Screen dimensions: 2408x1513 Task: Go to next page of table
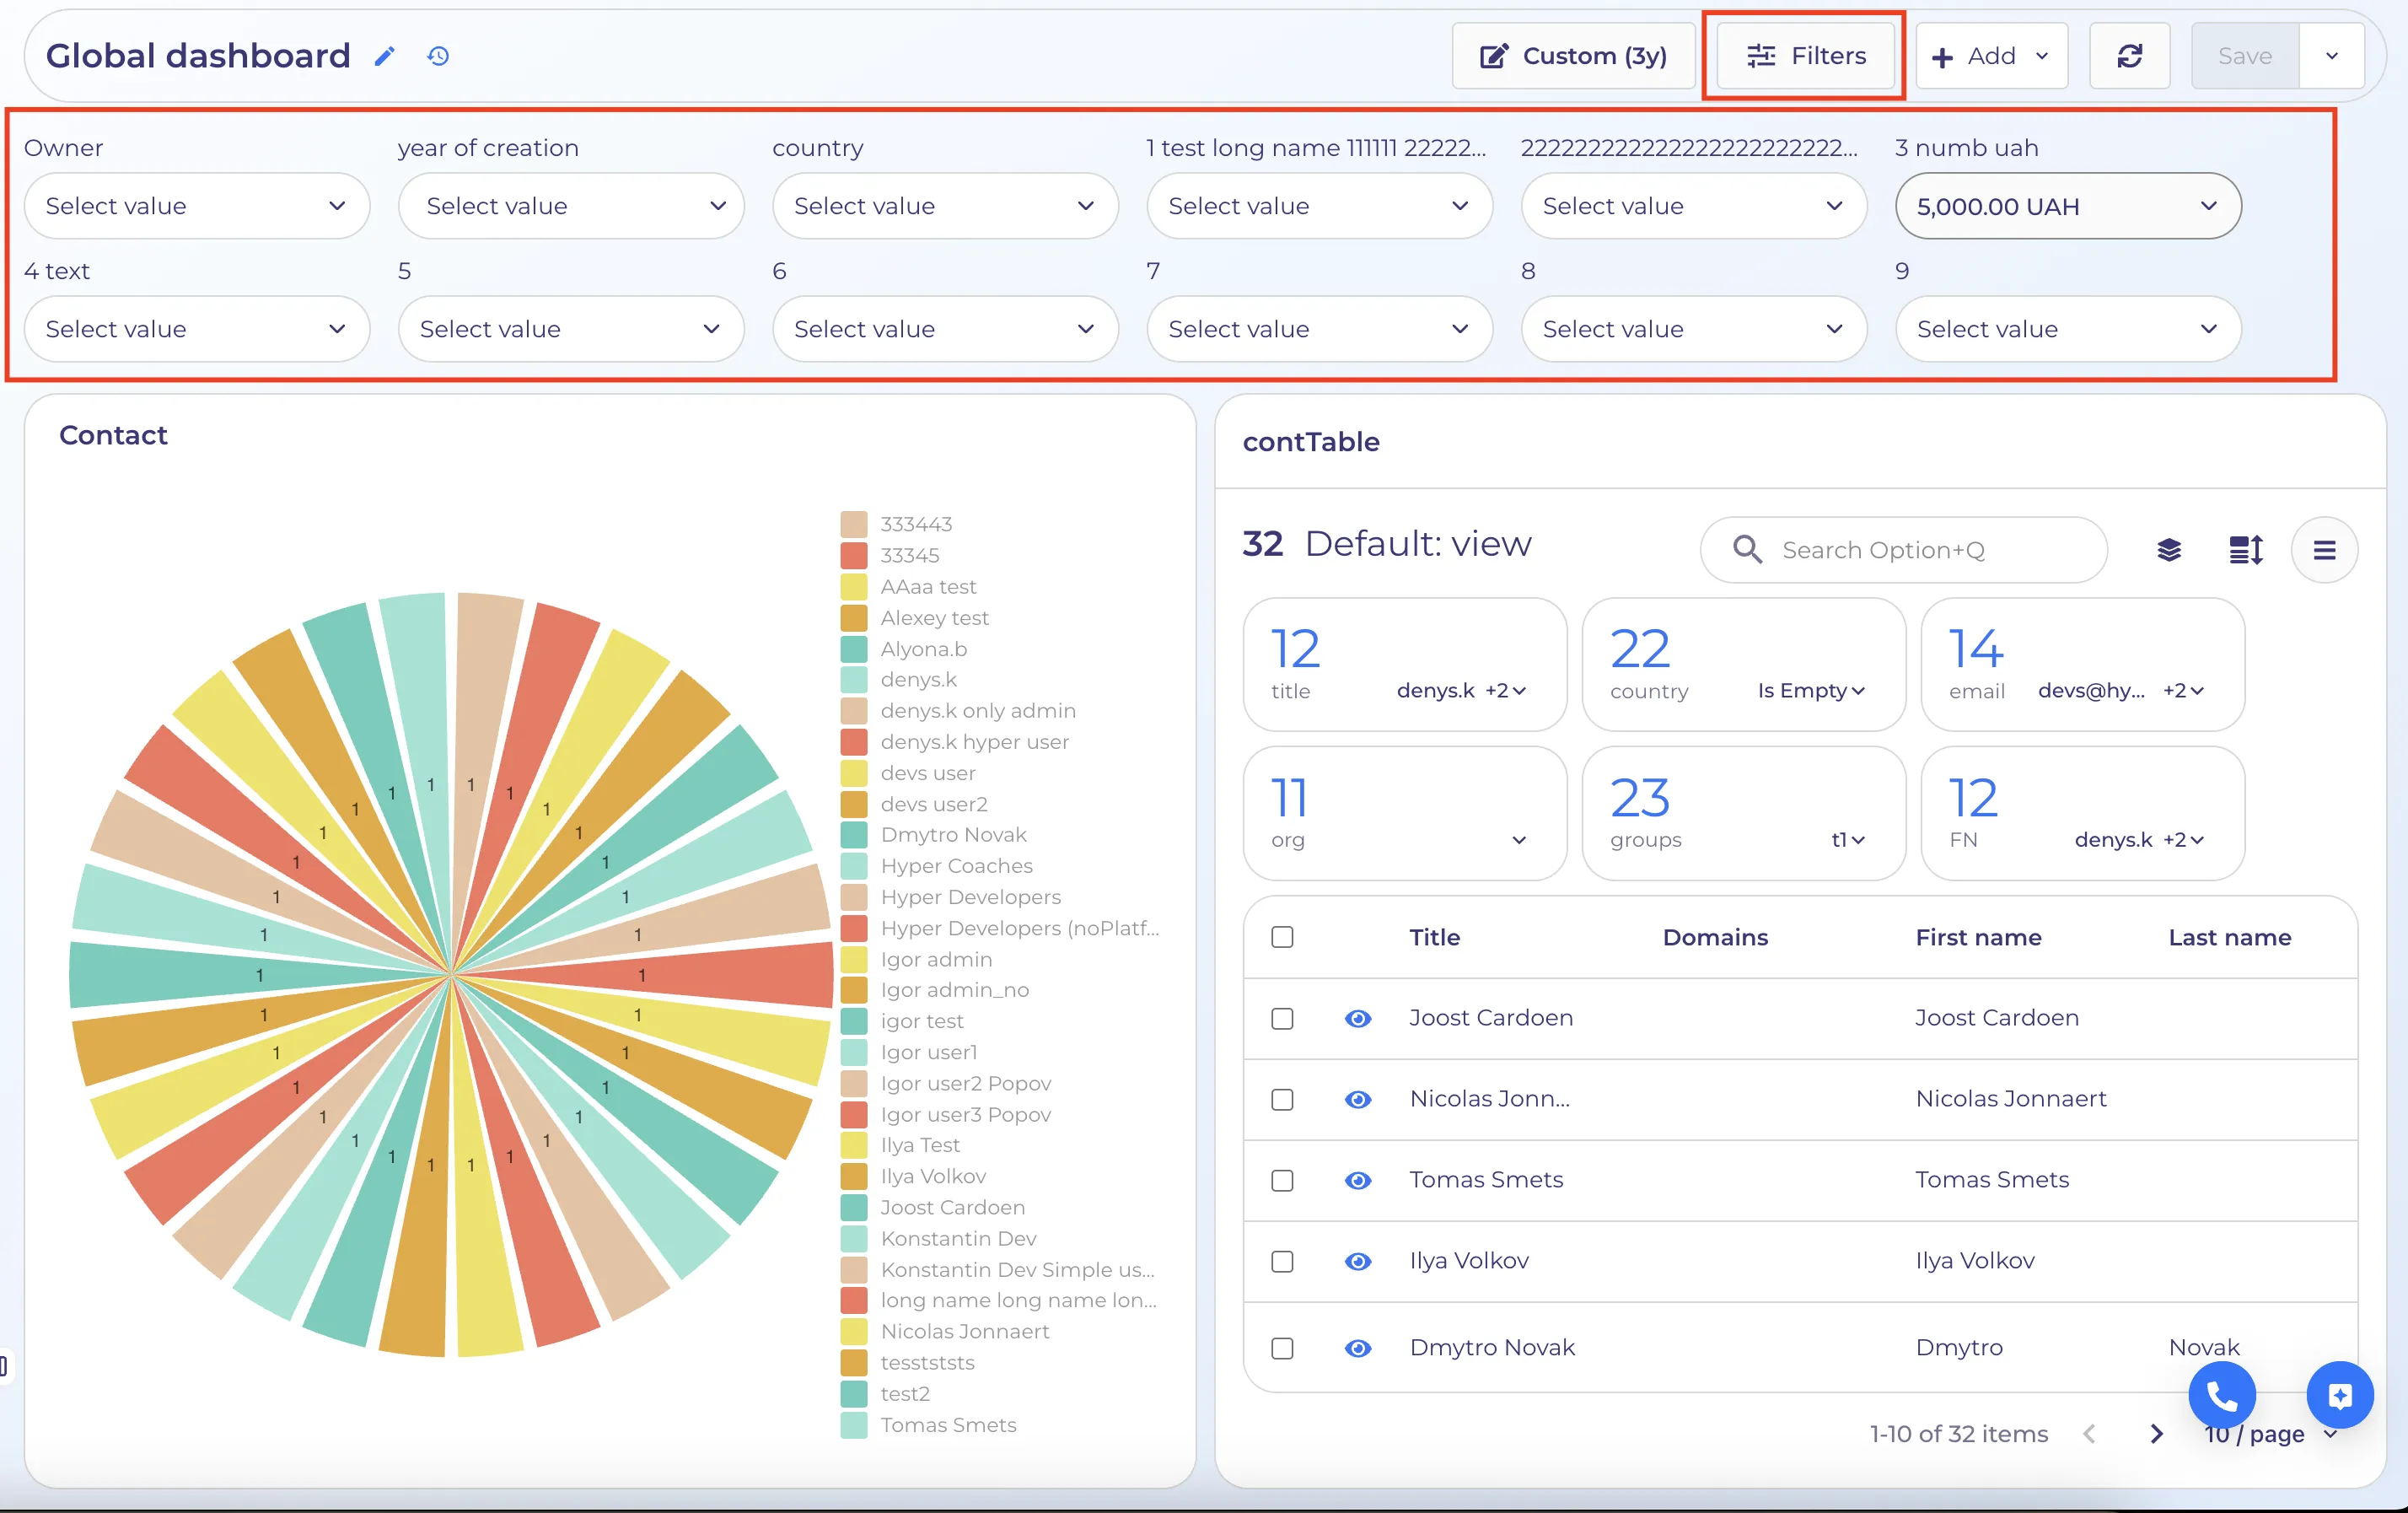(2156, 1434)
